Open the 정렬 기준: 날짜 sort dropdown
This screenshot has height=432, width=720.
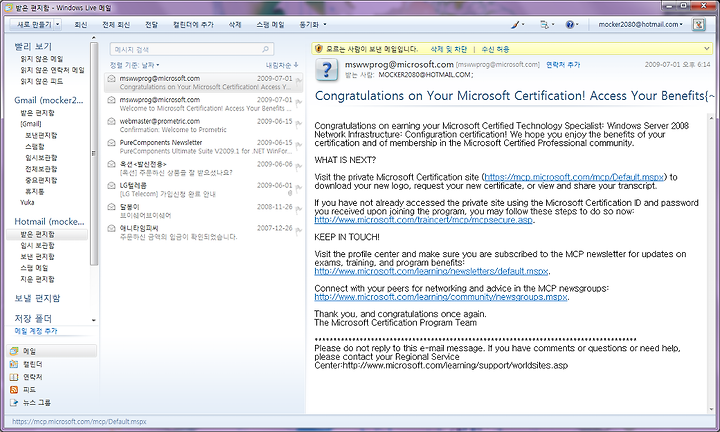pyautogui.click(x=135, y=65)
